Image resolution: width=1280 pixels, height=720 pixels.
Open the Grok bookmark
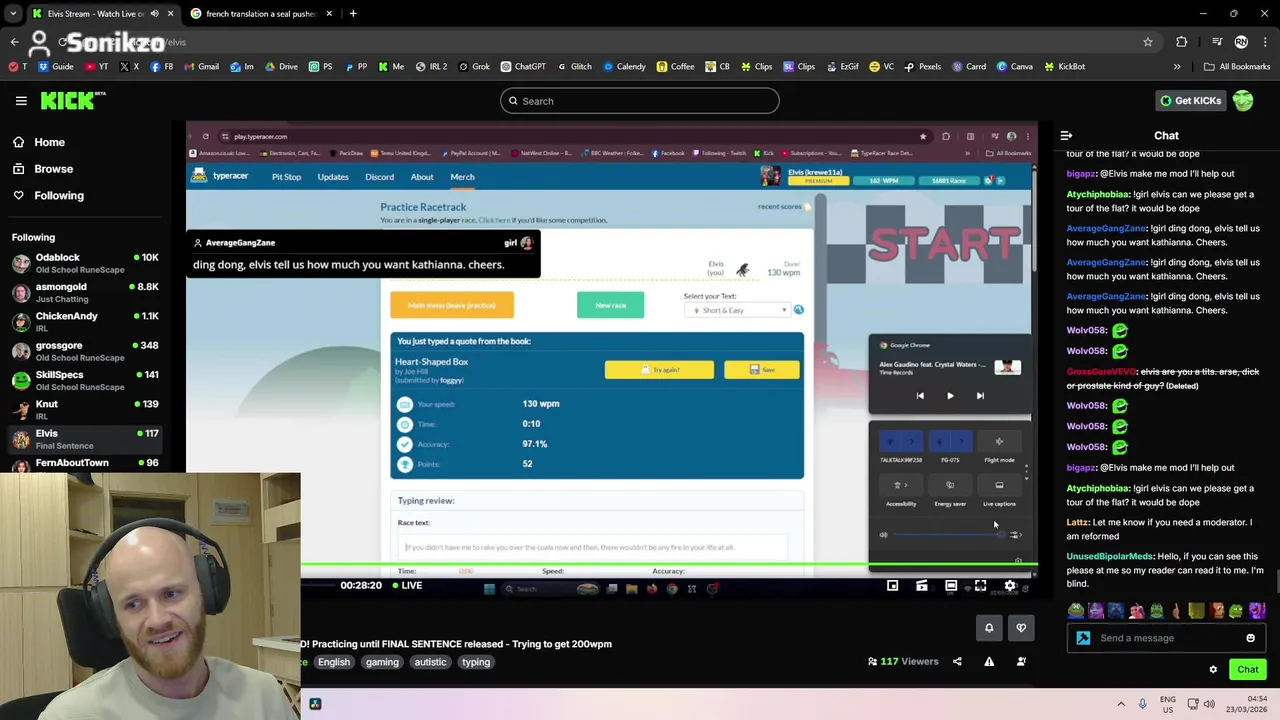(474, 67)
